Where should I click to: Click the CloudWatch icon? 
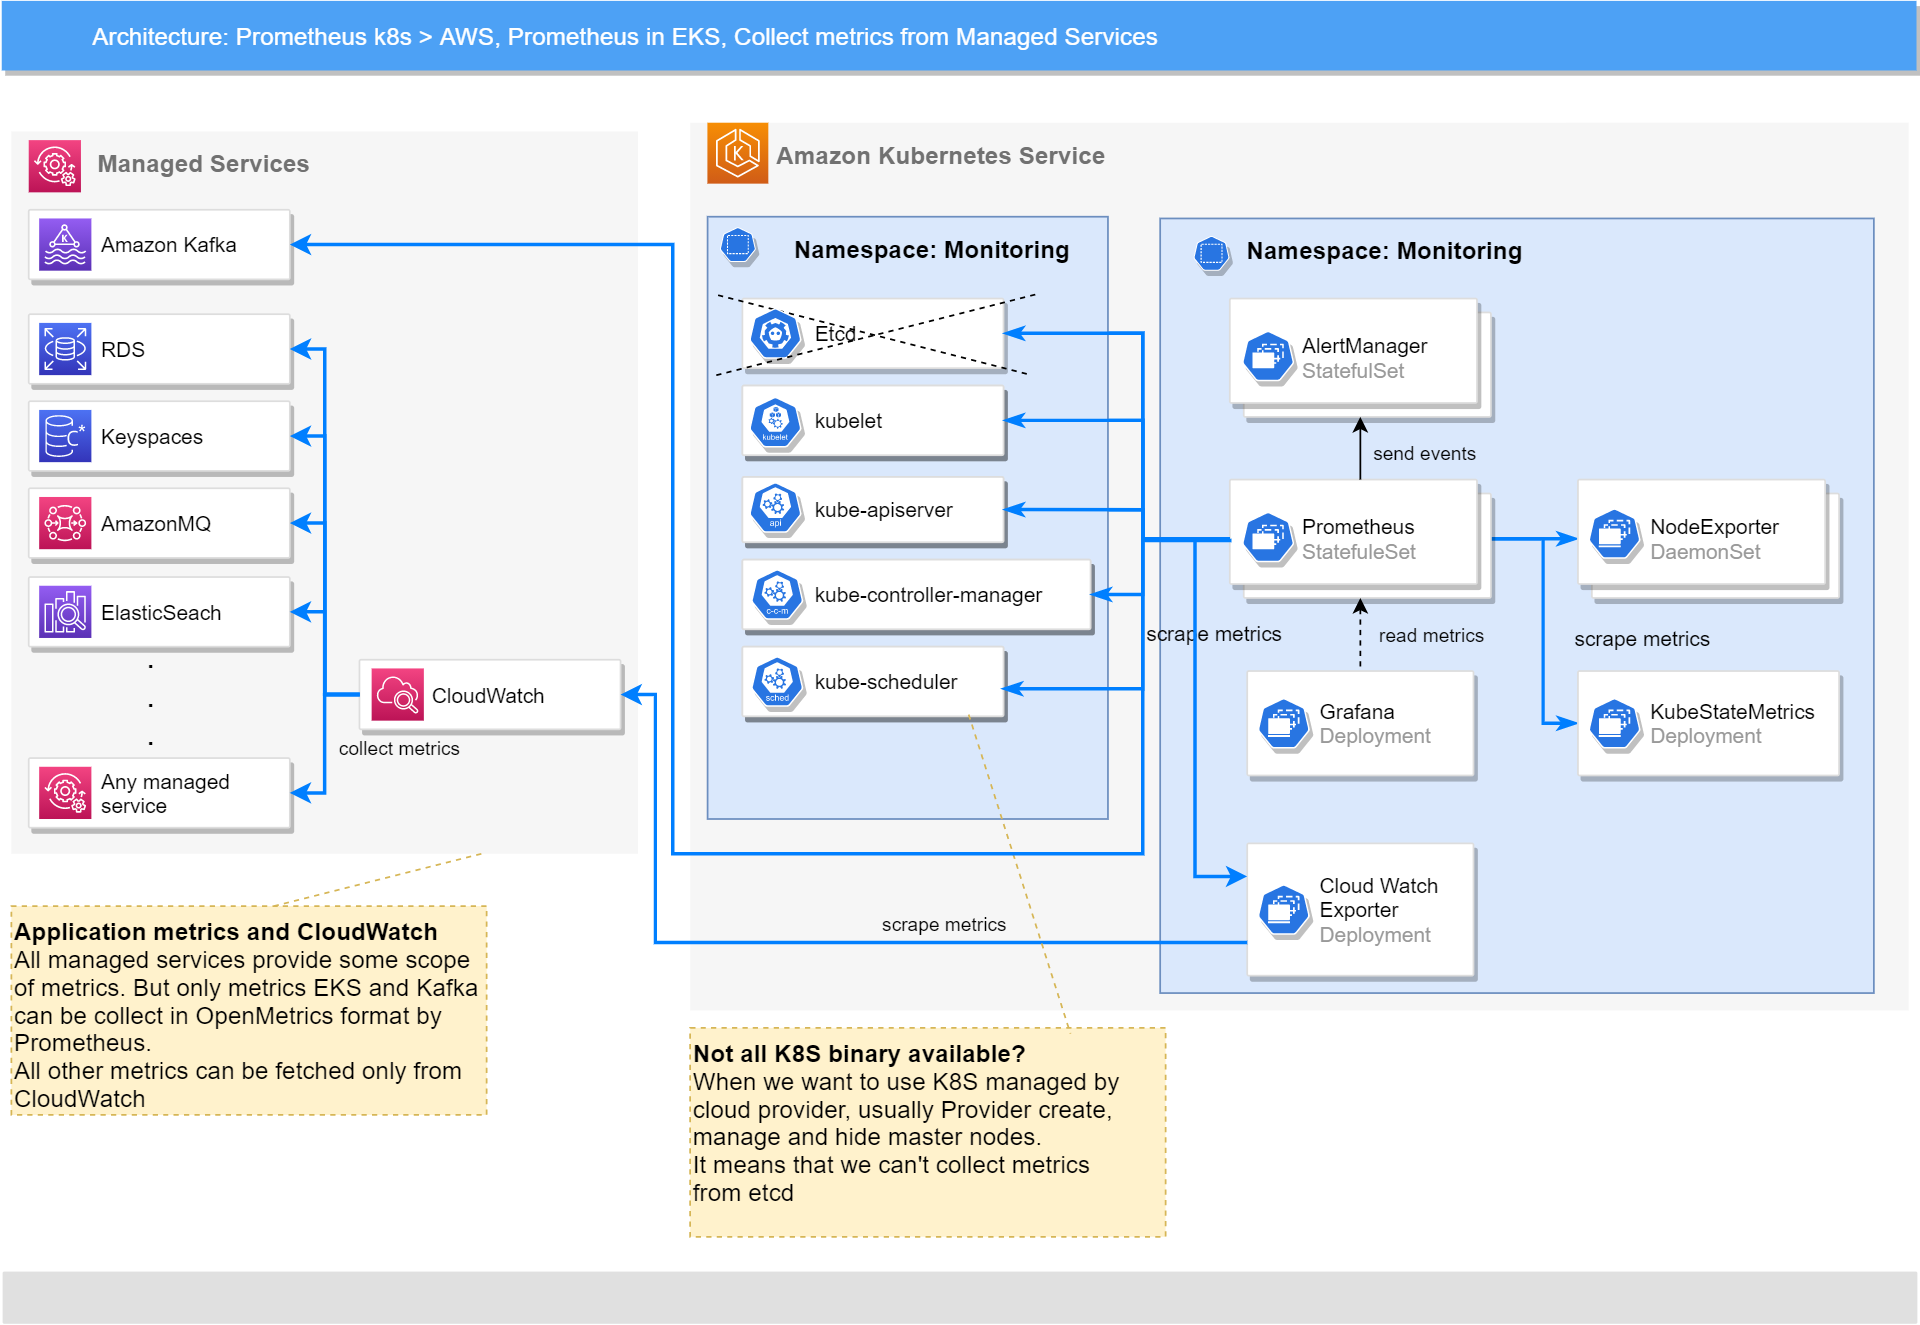click(397, 695)
